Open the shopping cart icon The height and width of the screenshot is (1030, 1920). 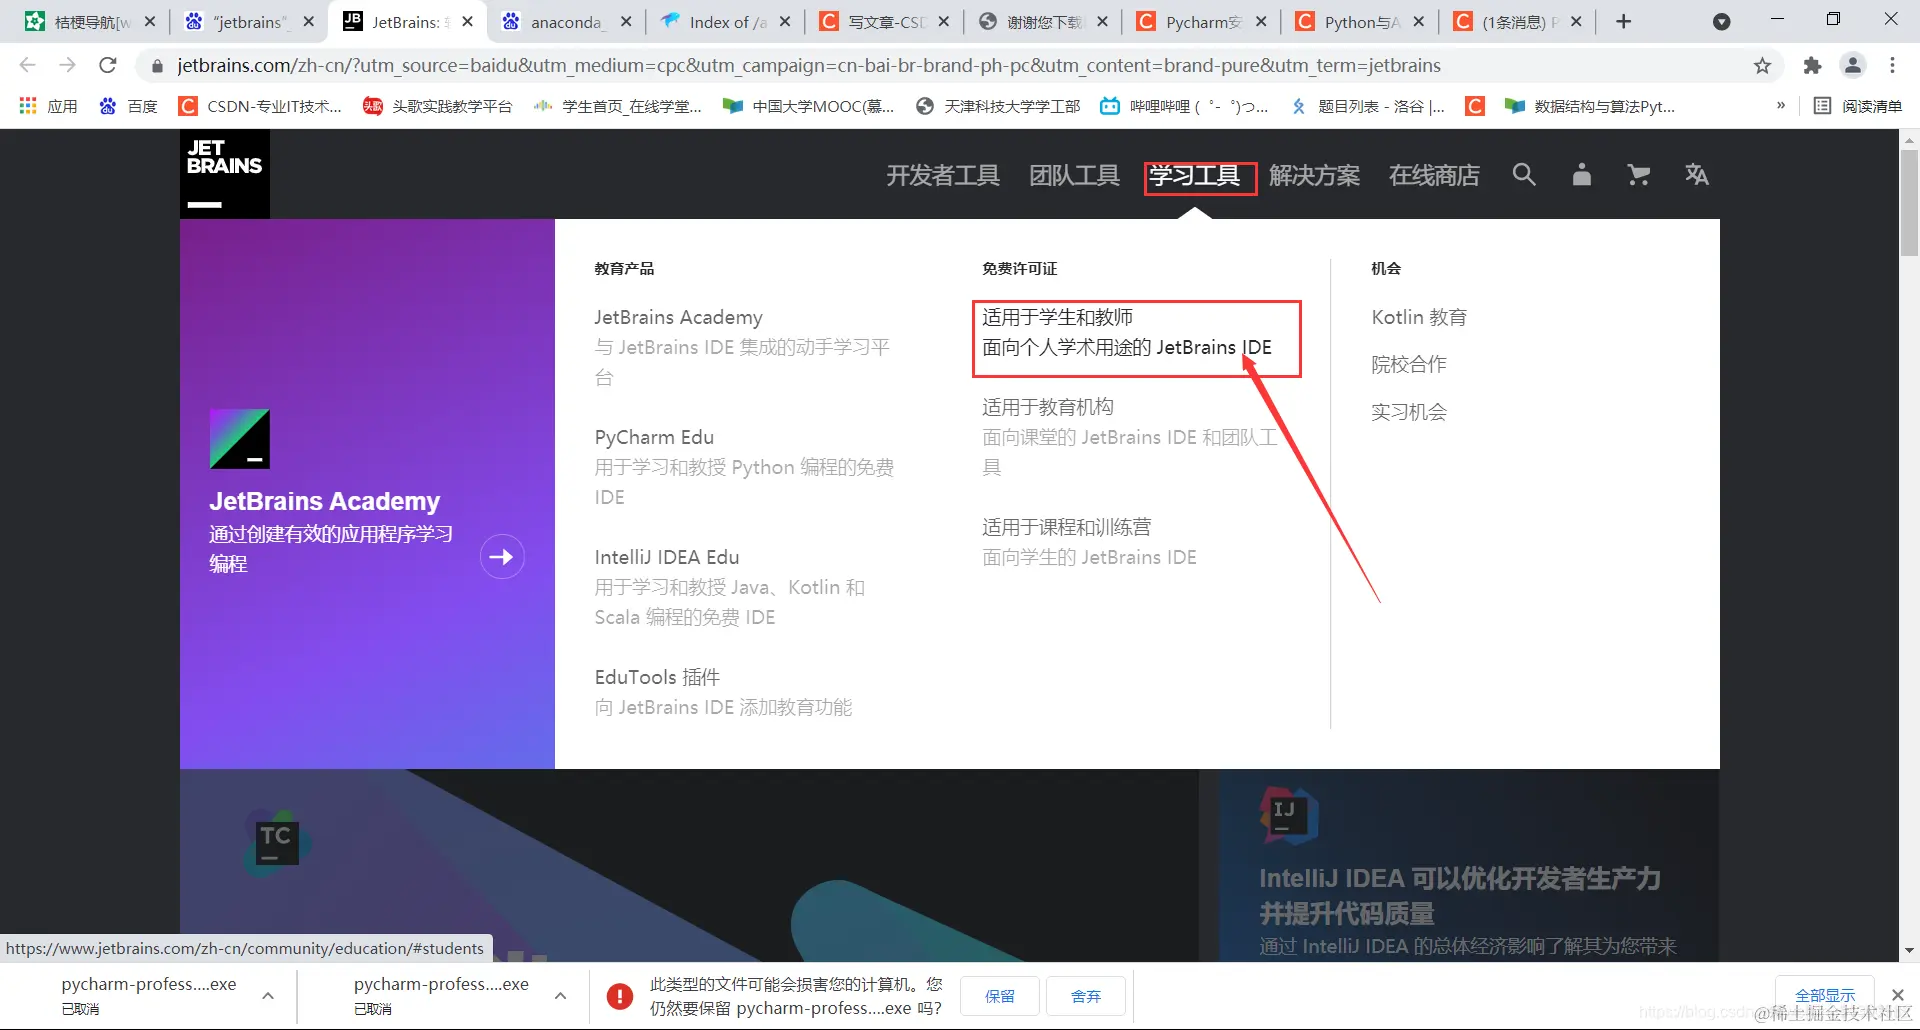click(1638, 175)
